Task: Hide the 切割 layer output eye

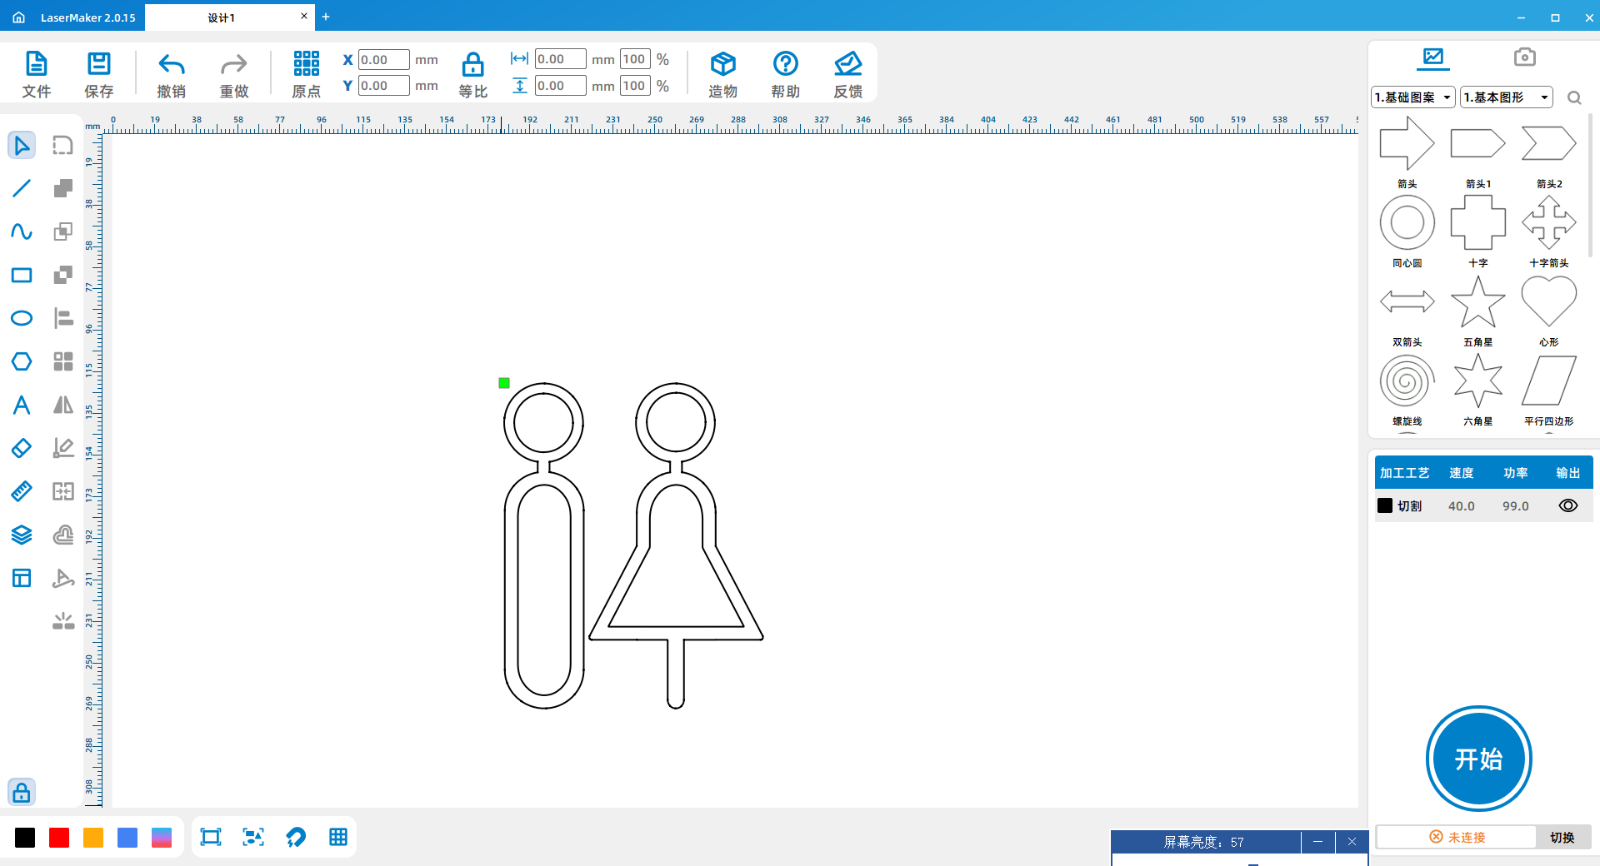Action: point(1568,506)
